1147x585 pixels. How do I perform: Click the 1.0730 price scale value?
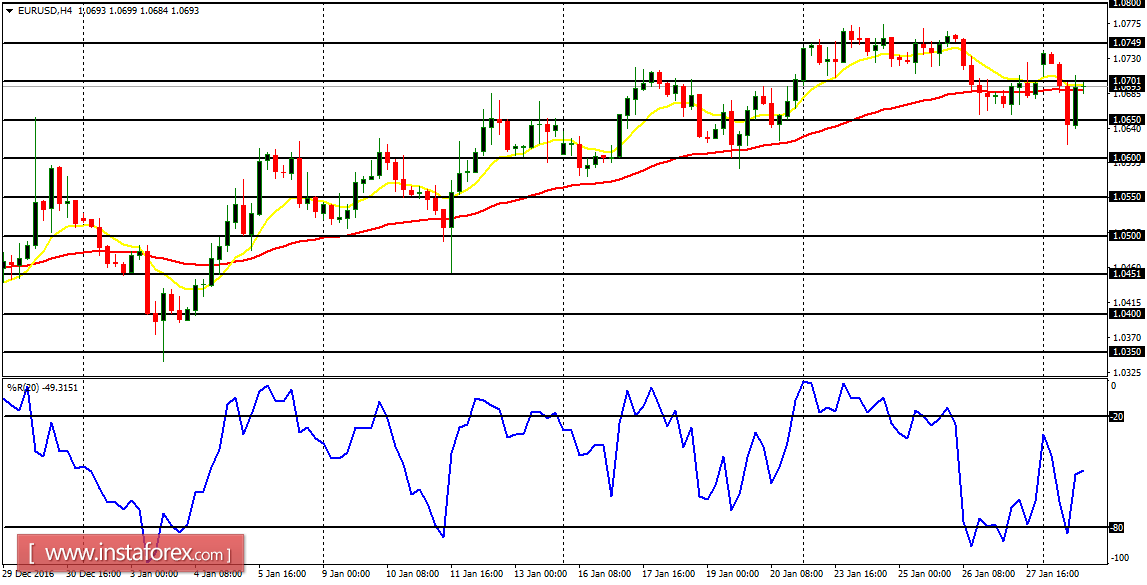(x=1125, y=58)
